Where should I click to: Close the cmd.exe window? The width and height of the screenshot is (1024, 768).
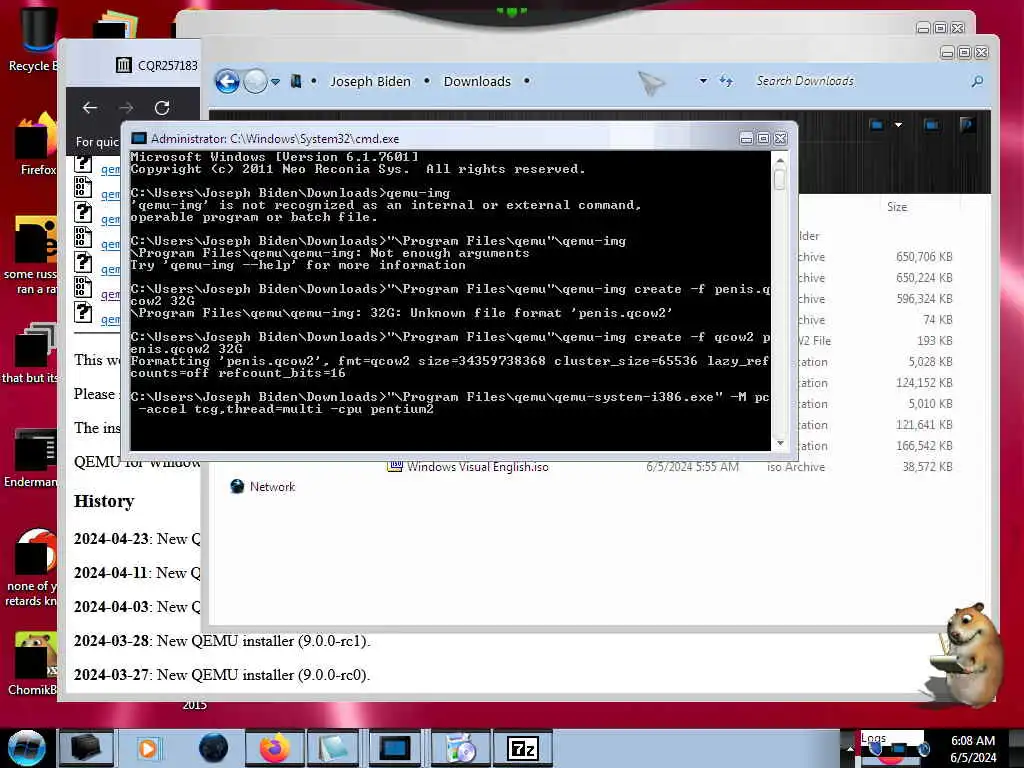click(x=780, y=138)
